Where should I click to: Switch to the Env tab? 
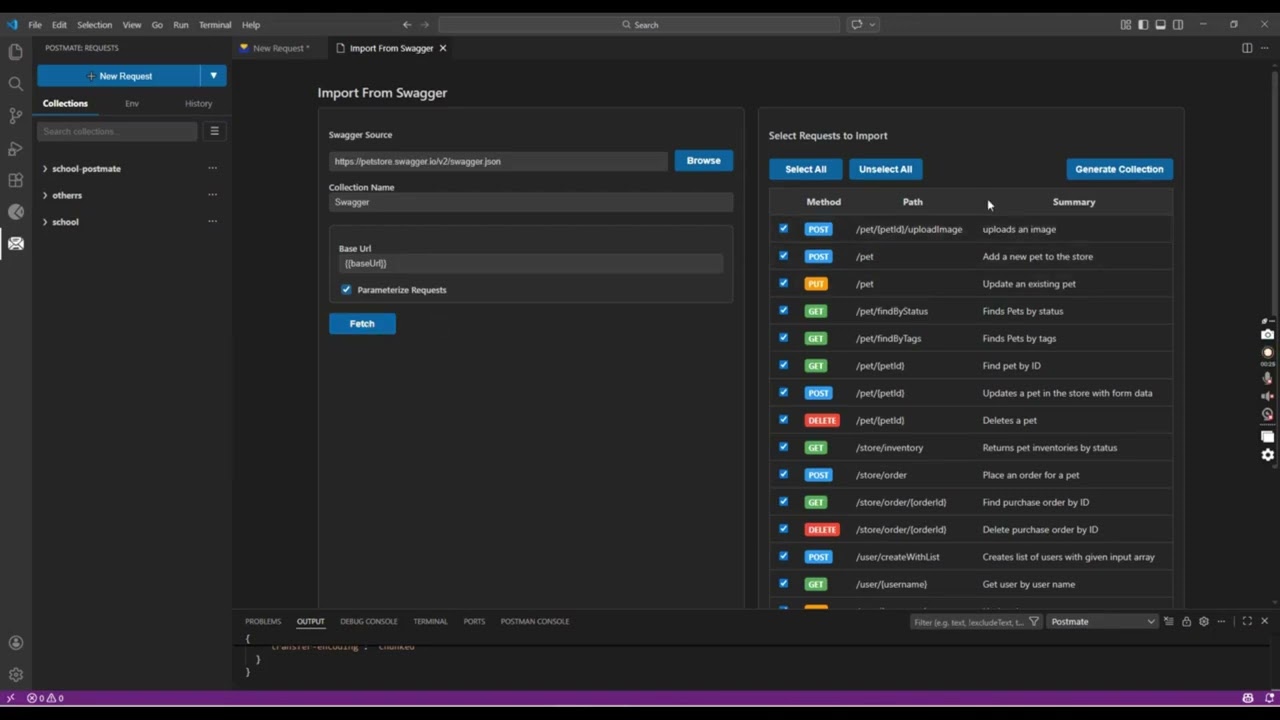[132, 103]
